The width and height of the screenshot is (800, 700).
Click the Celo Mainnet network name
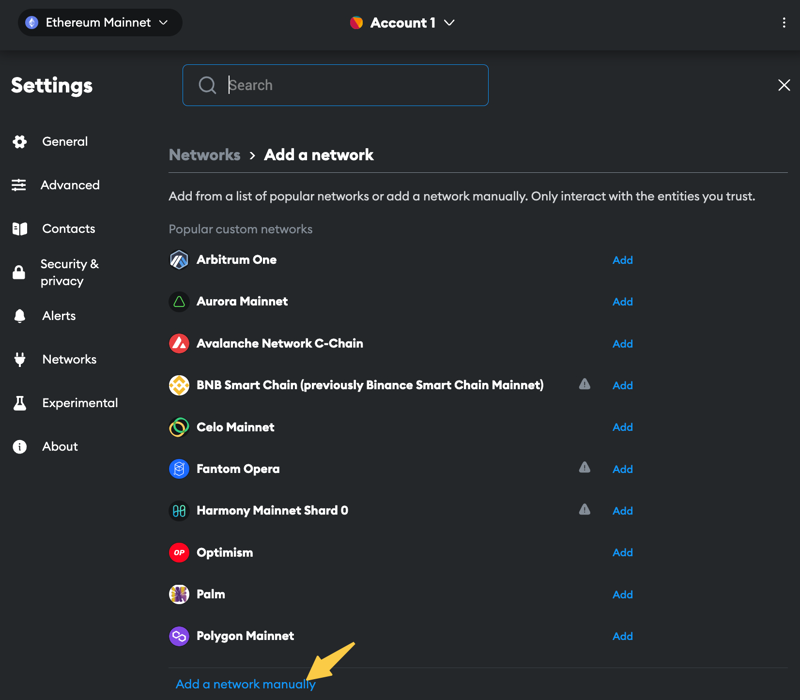point(235,427)
